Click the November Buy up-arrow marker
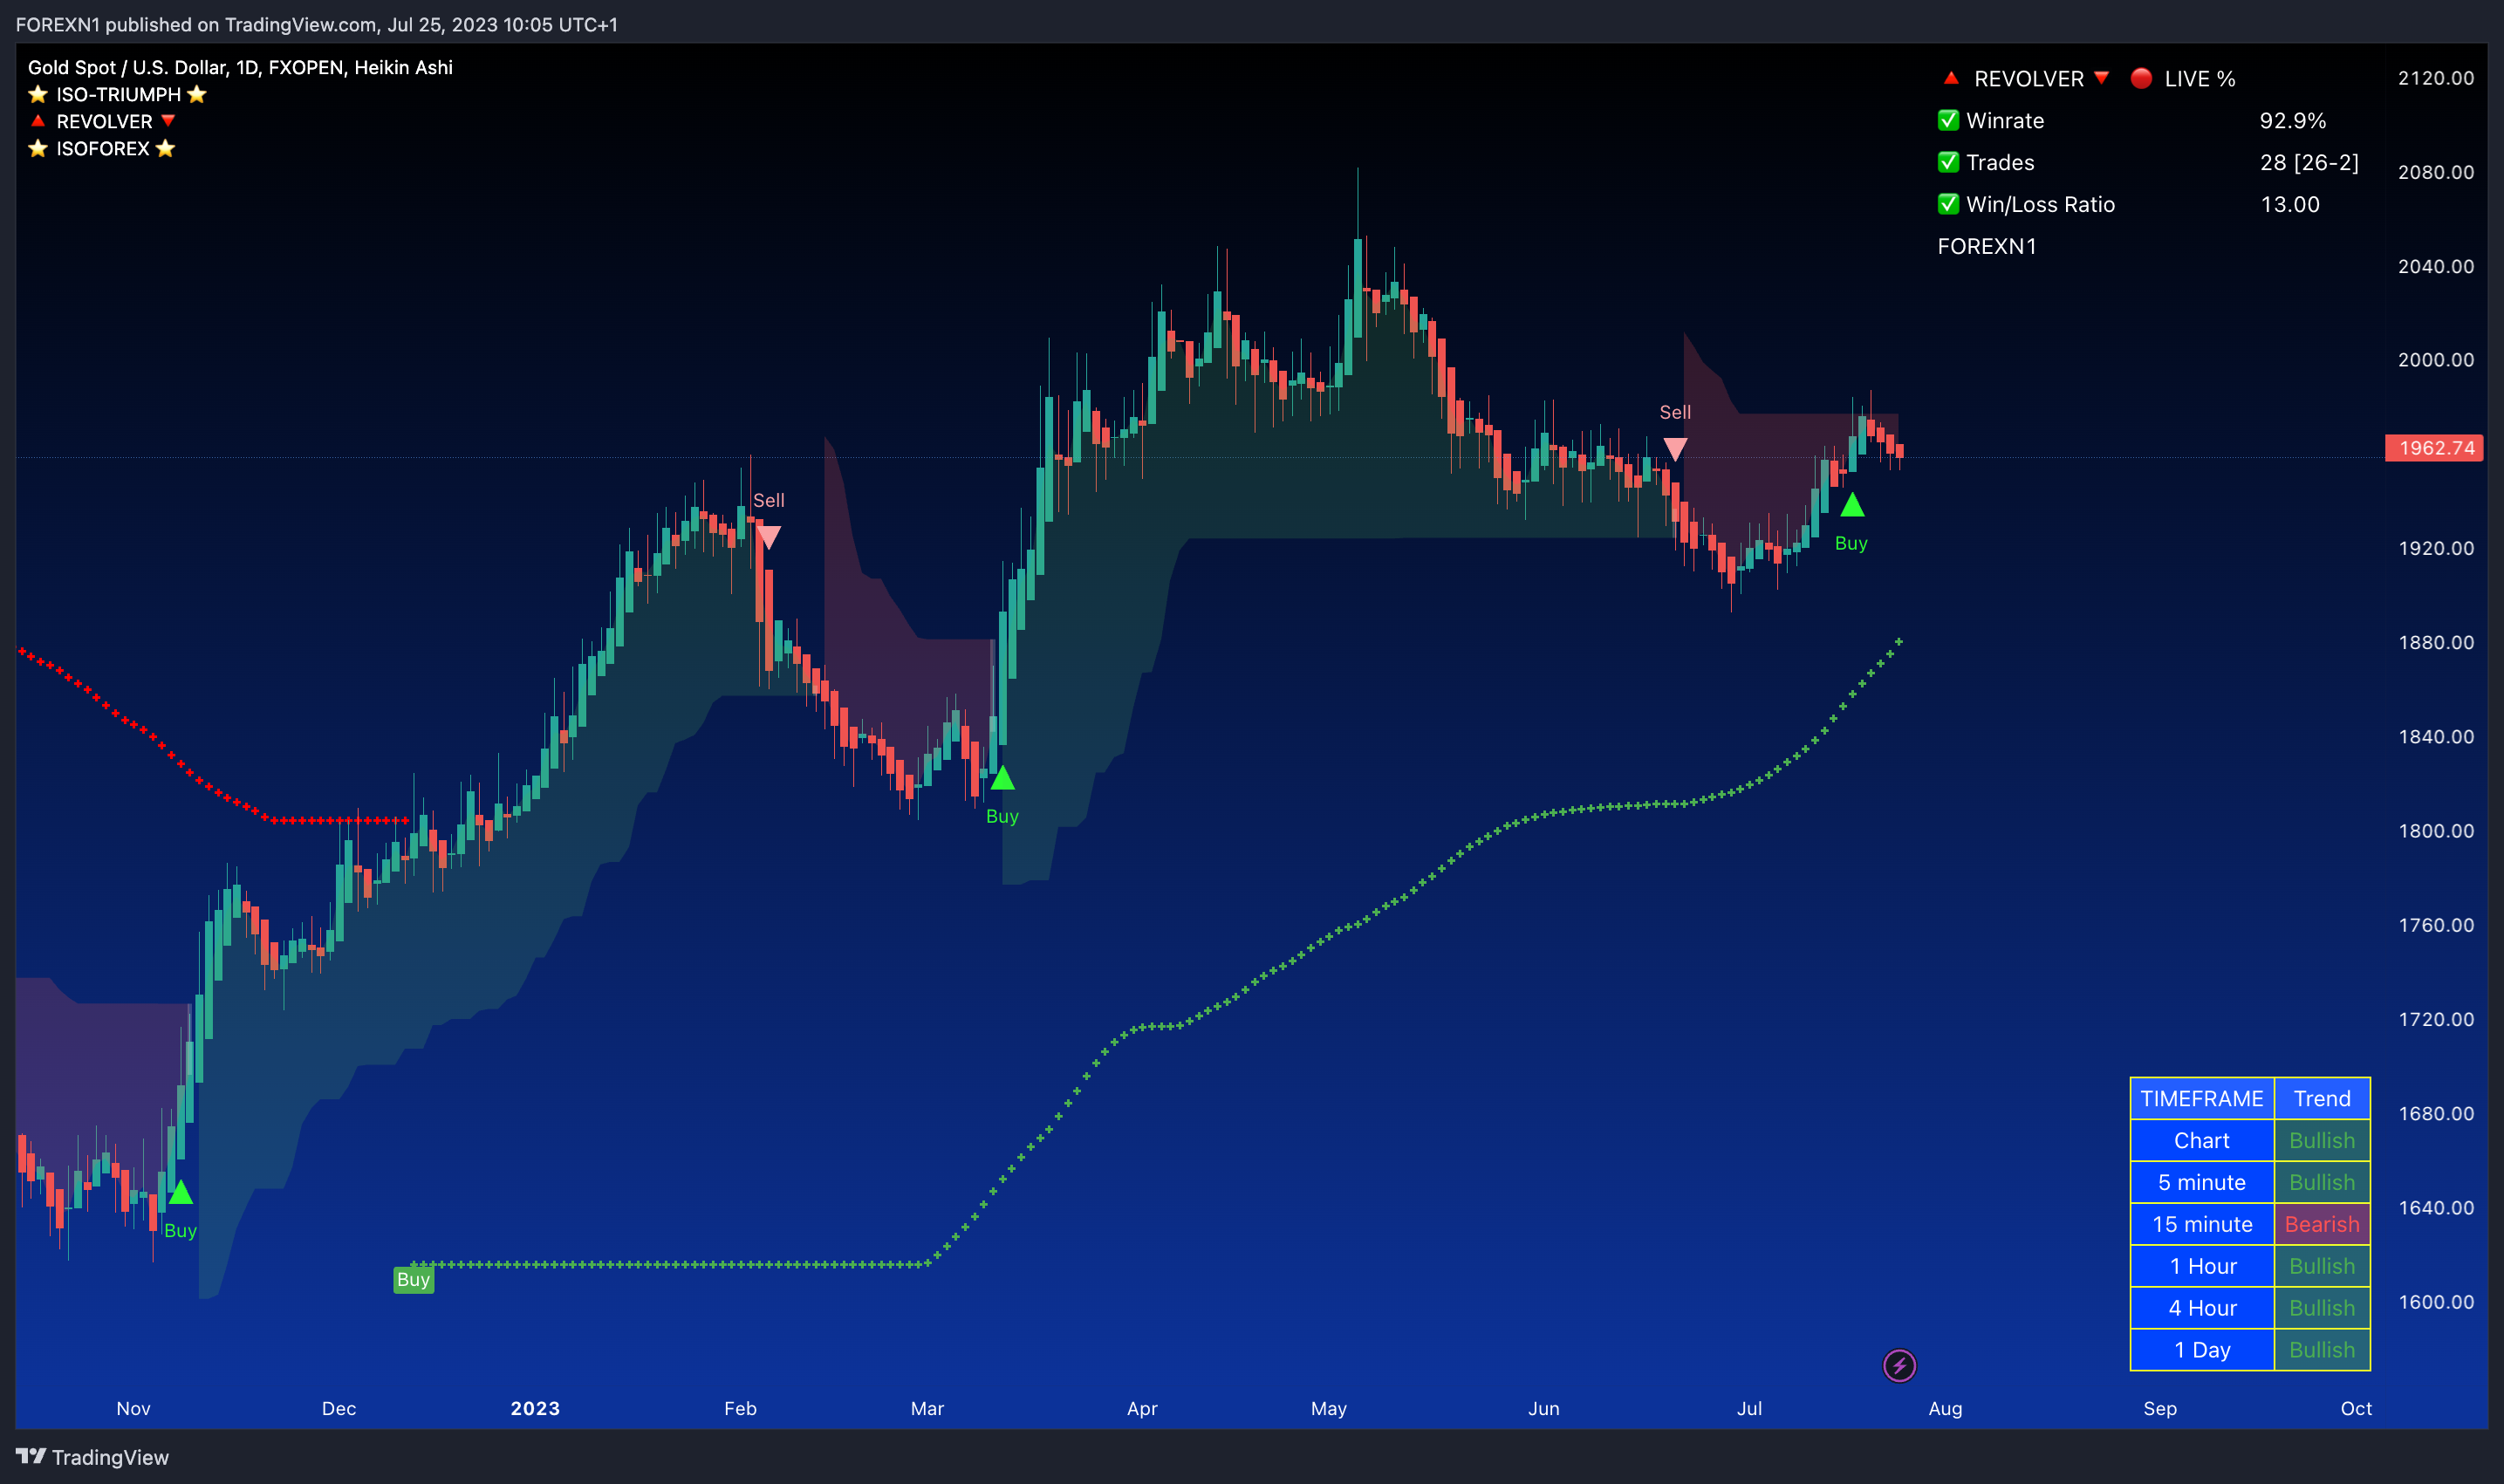 point(180,1192)
